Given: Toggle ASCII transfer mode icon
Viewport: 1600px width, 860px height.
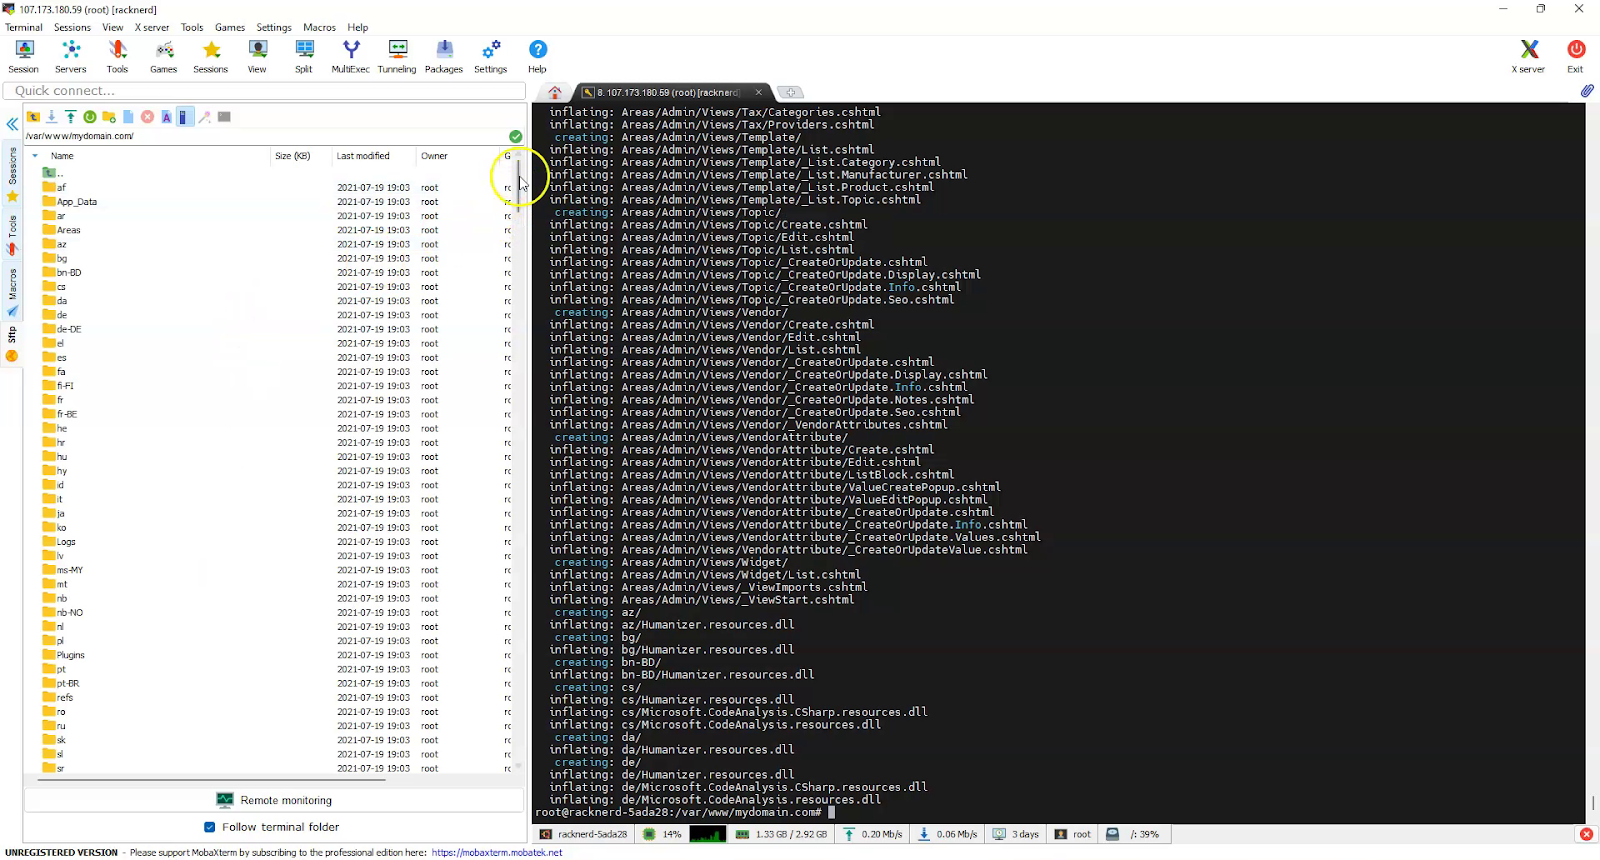Looking at the screenshot, I should point(166,117).
